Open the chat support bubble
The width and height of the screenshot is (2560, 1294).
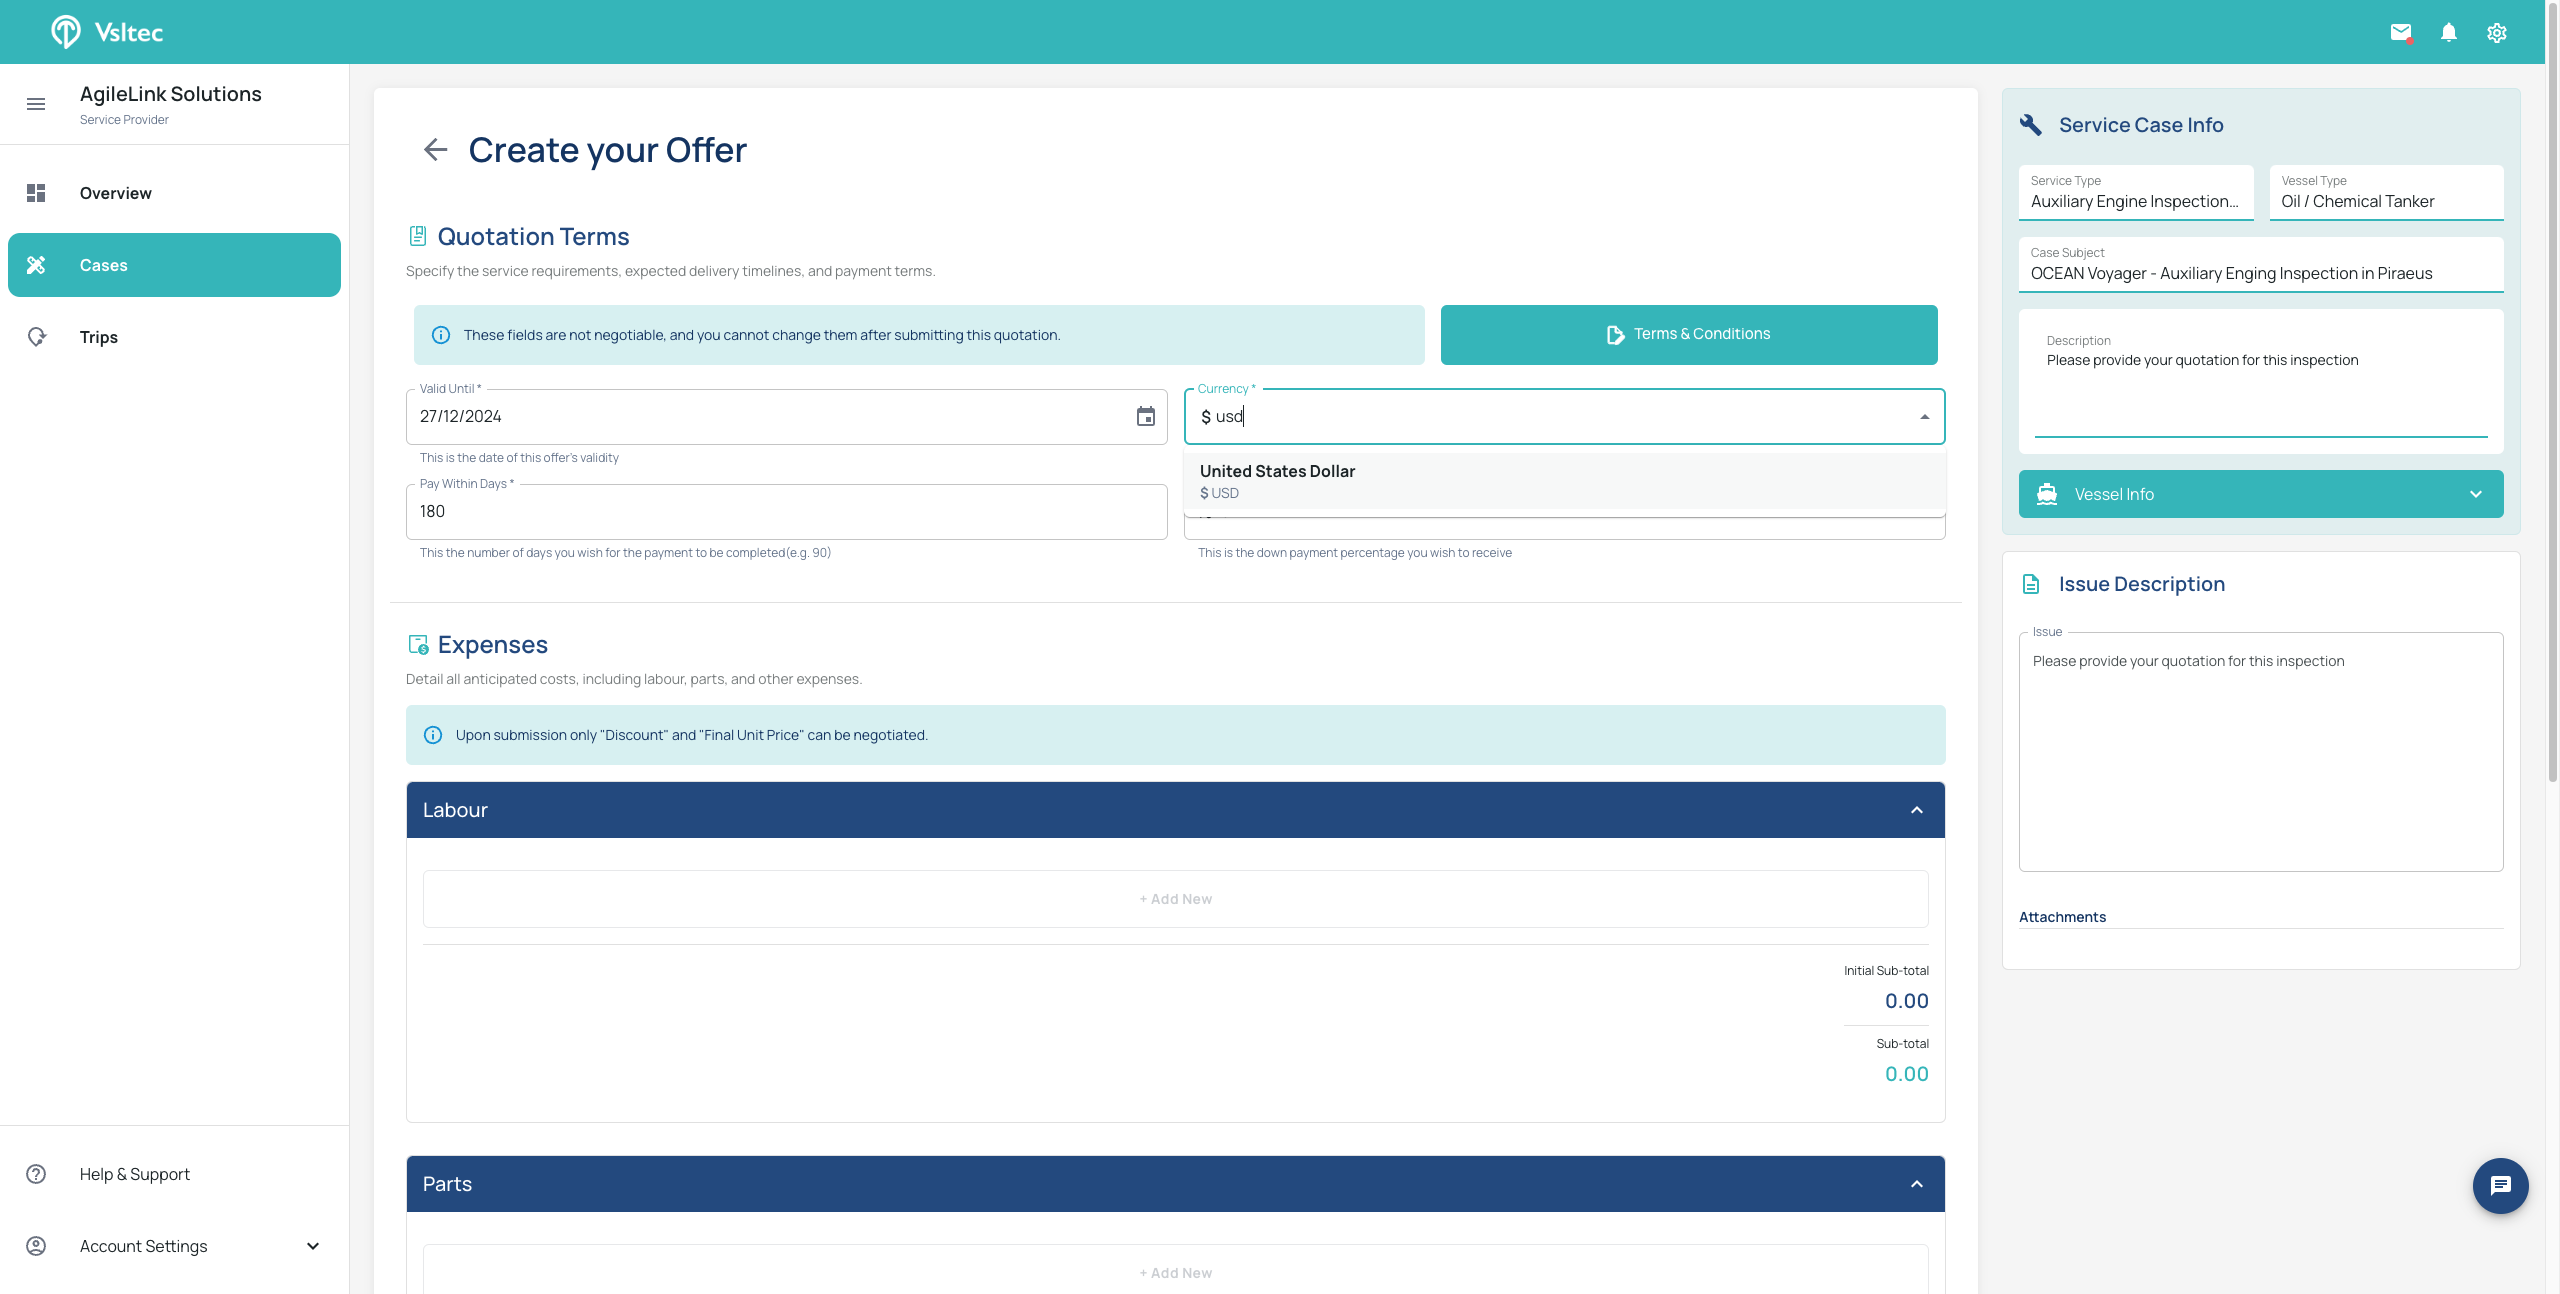pyautogui.click(x=2501, y=1186)
